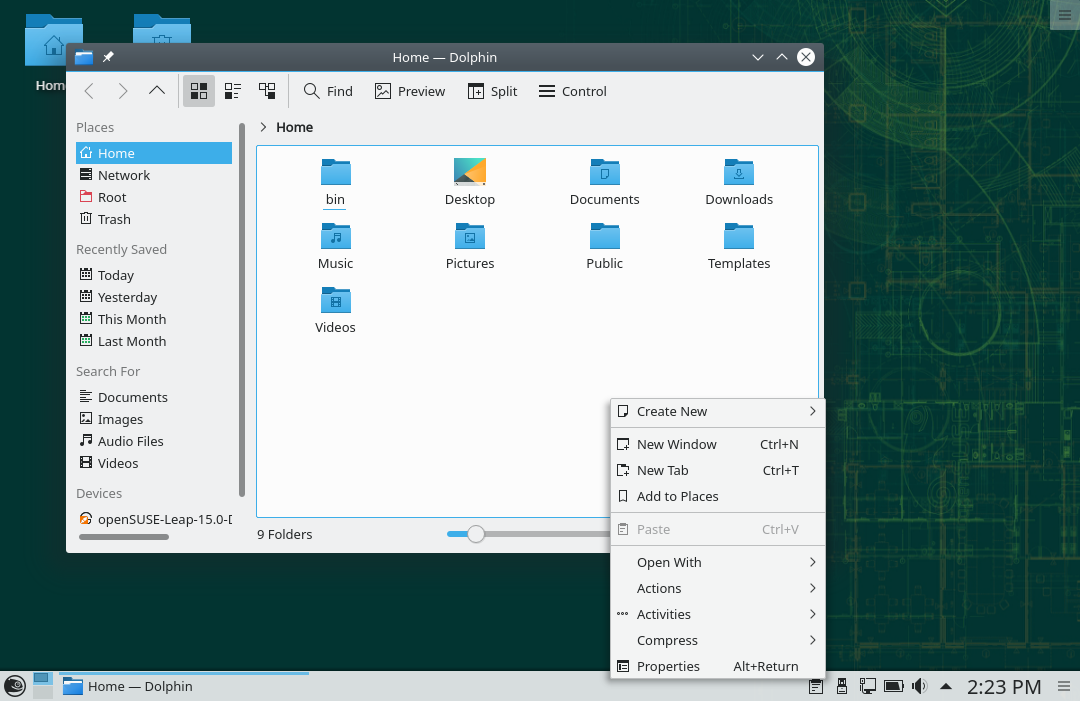Open the volume control in system tray
1080x701 pixels.
(x=919, y=686)
